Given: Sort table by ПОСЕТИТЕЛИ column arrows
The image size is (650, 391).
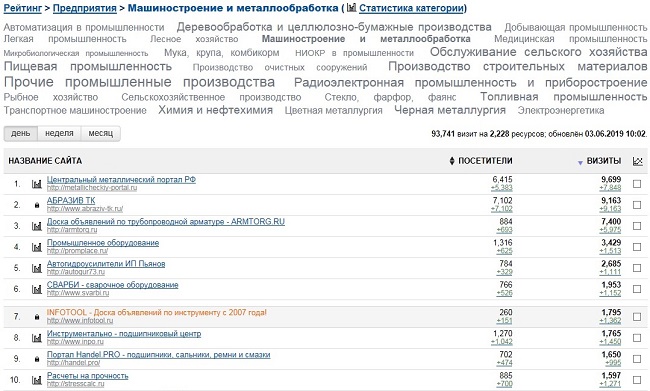Looking at the screenshot, I should 452,161.
